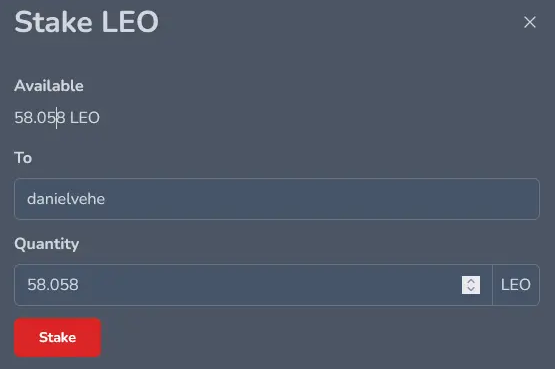The image size is (555, 369).
Task: Close the Stake LEO dialog
Action: (530, 22)
